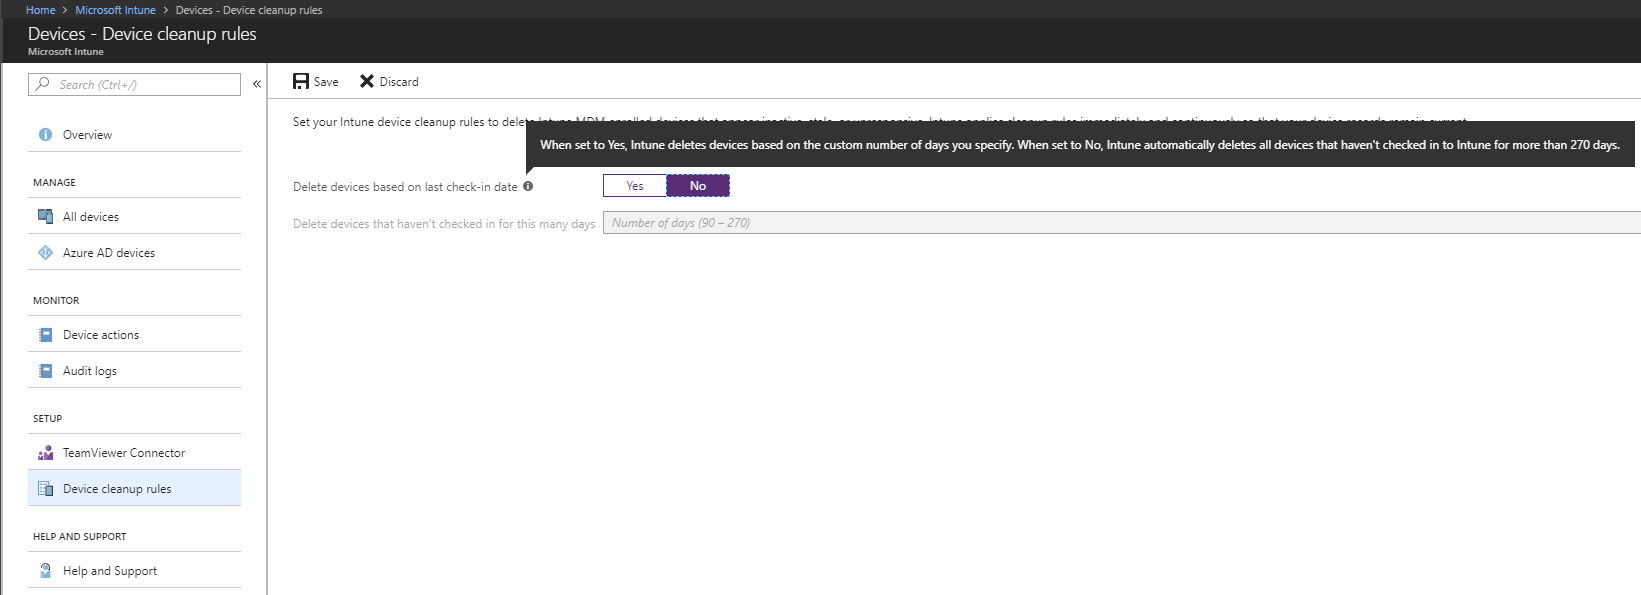Click the Audit logs icon

coord(45,371)
